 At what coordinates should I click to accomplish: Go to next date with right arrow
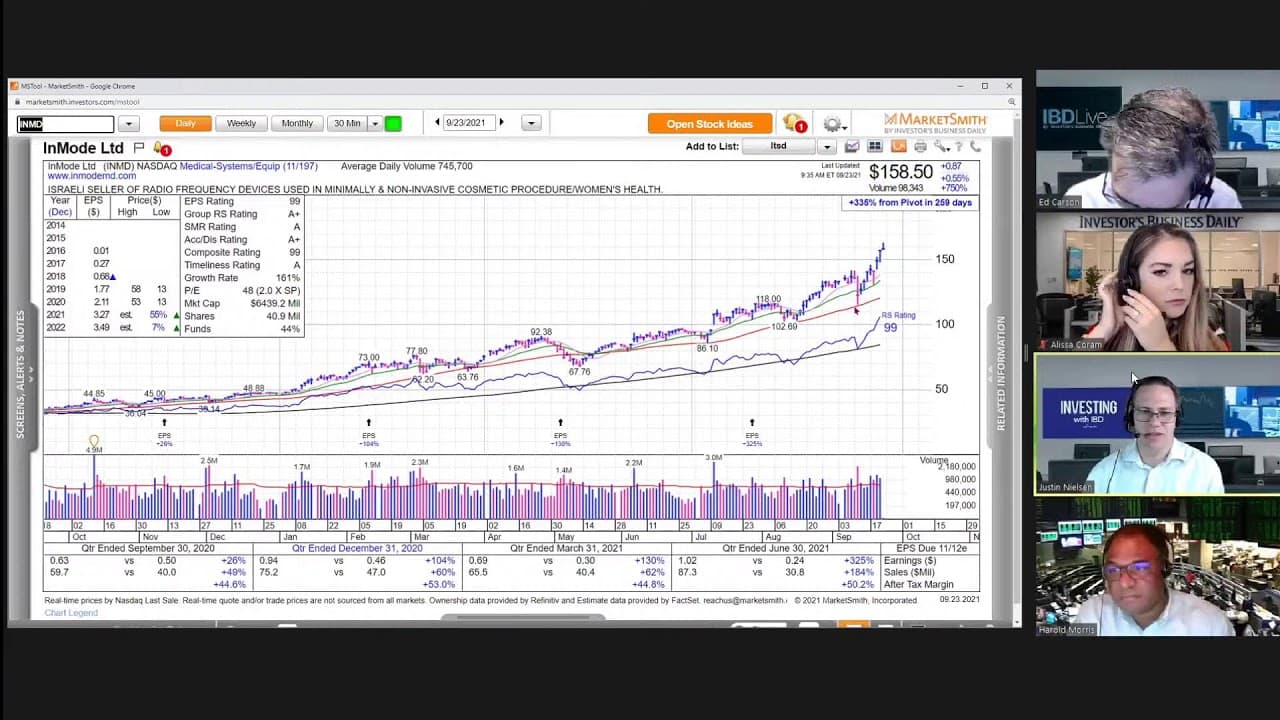coord(502,123)
